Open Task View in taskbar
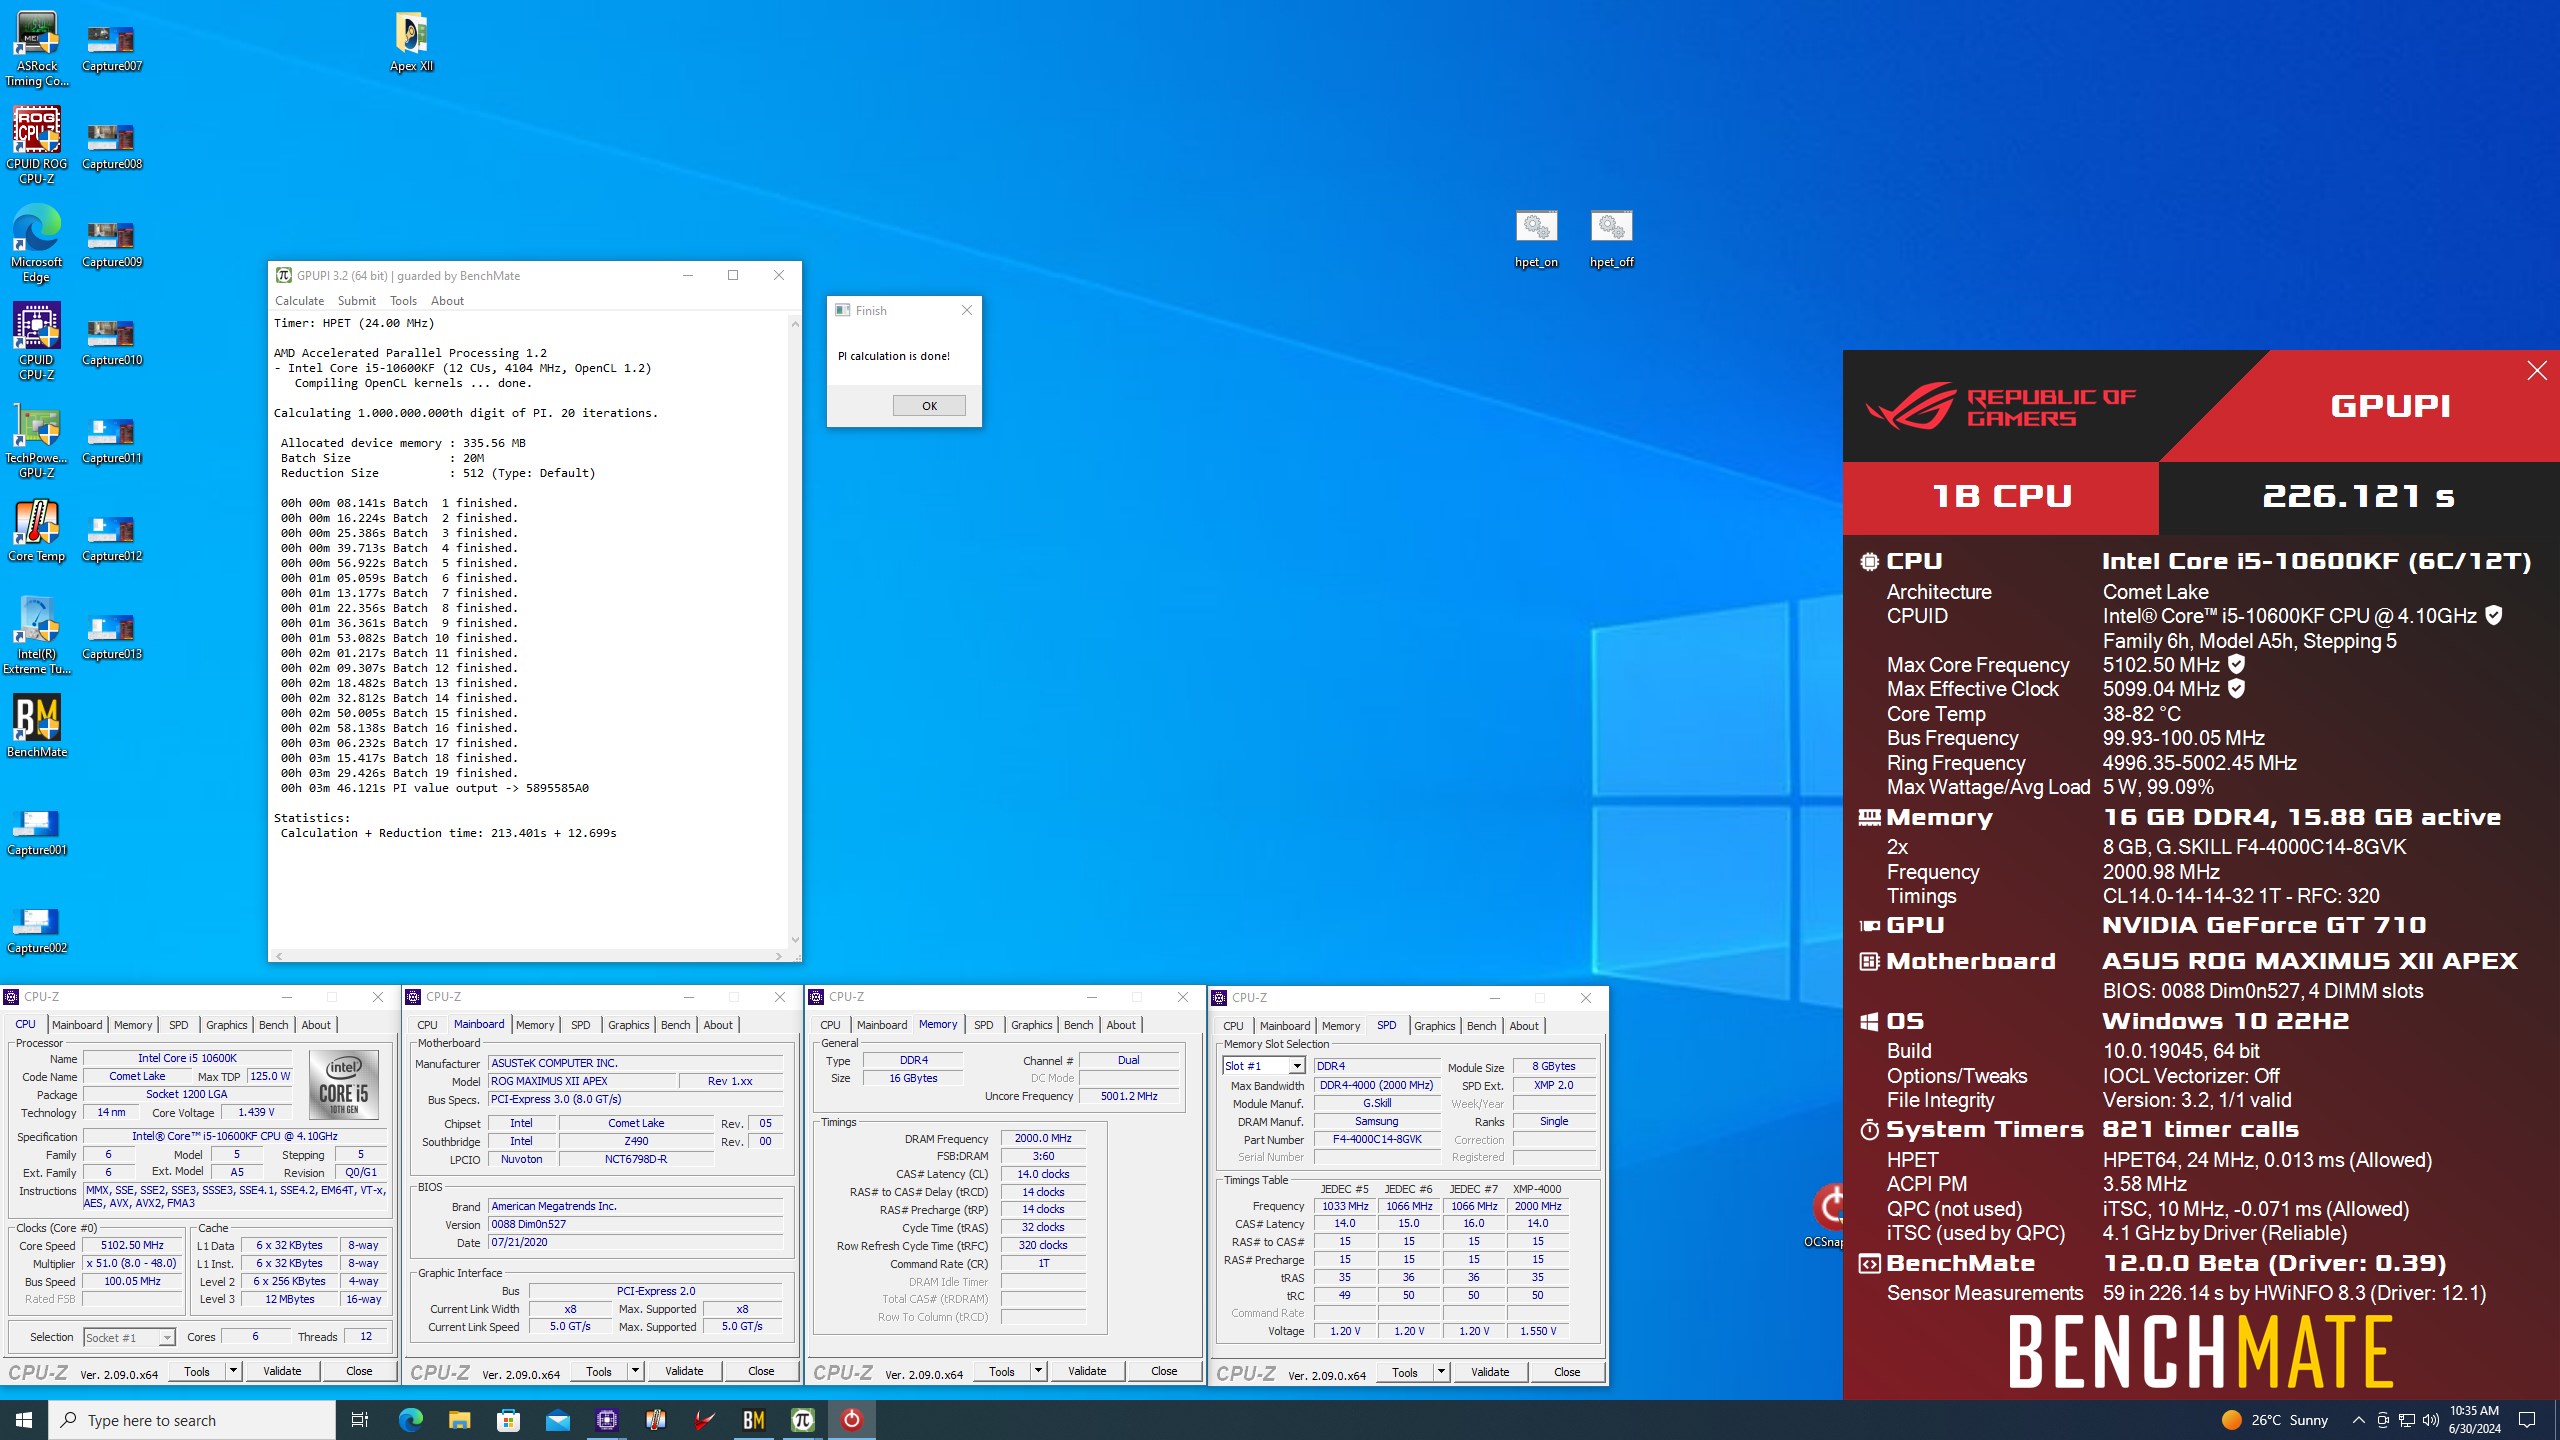The width and height of the screenshot is (2560, 1440). click(x=360, y=1420)
